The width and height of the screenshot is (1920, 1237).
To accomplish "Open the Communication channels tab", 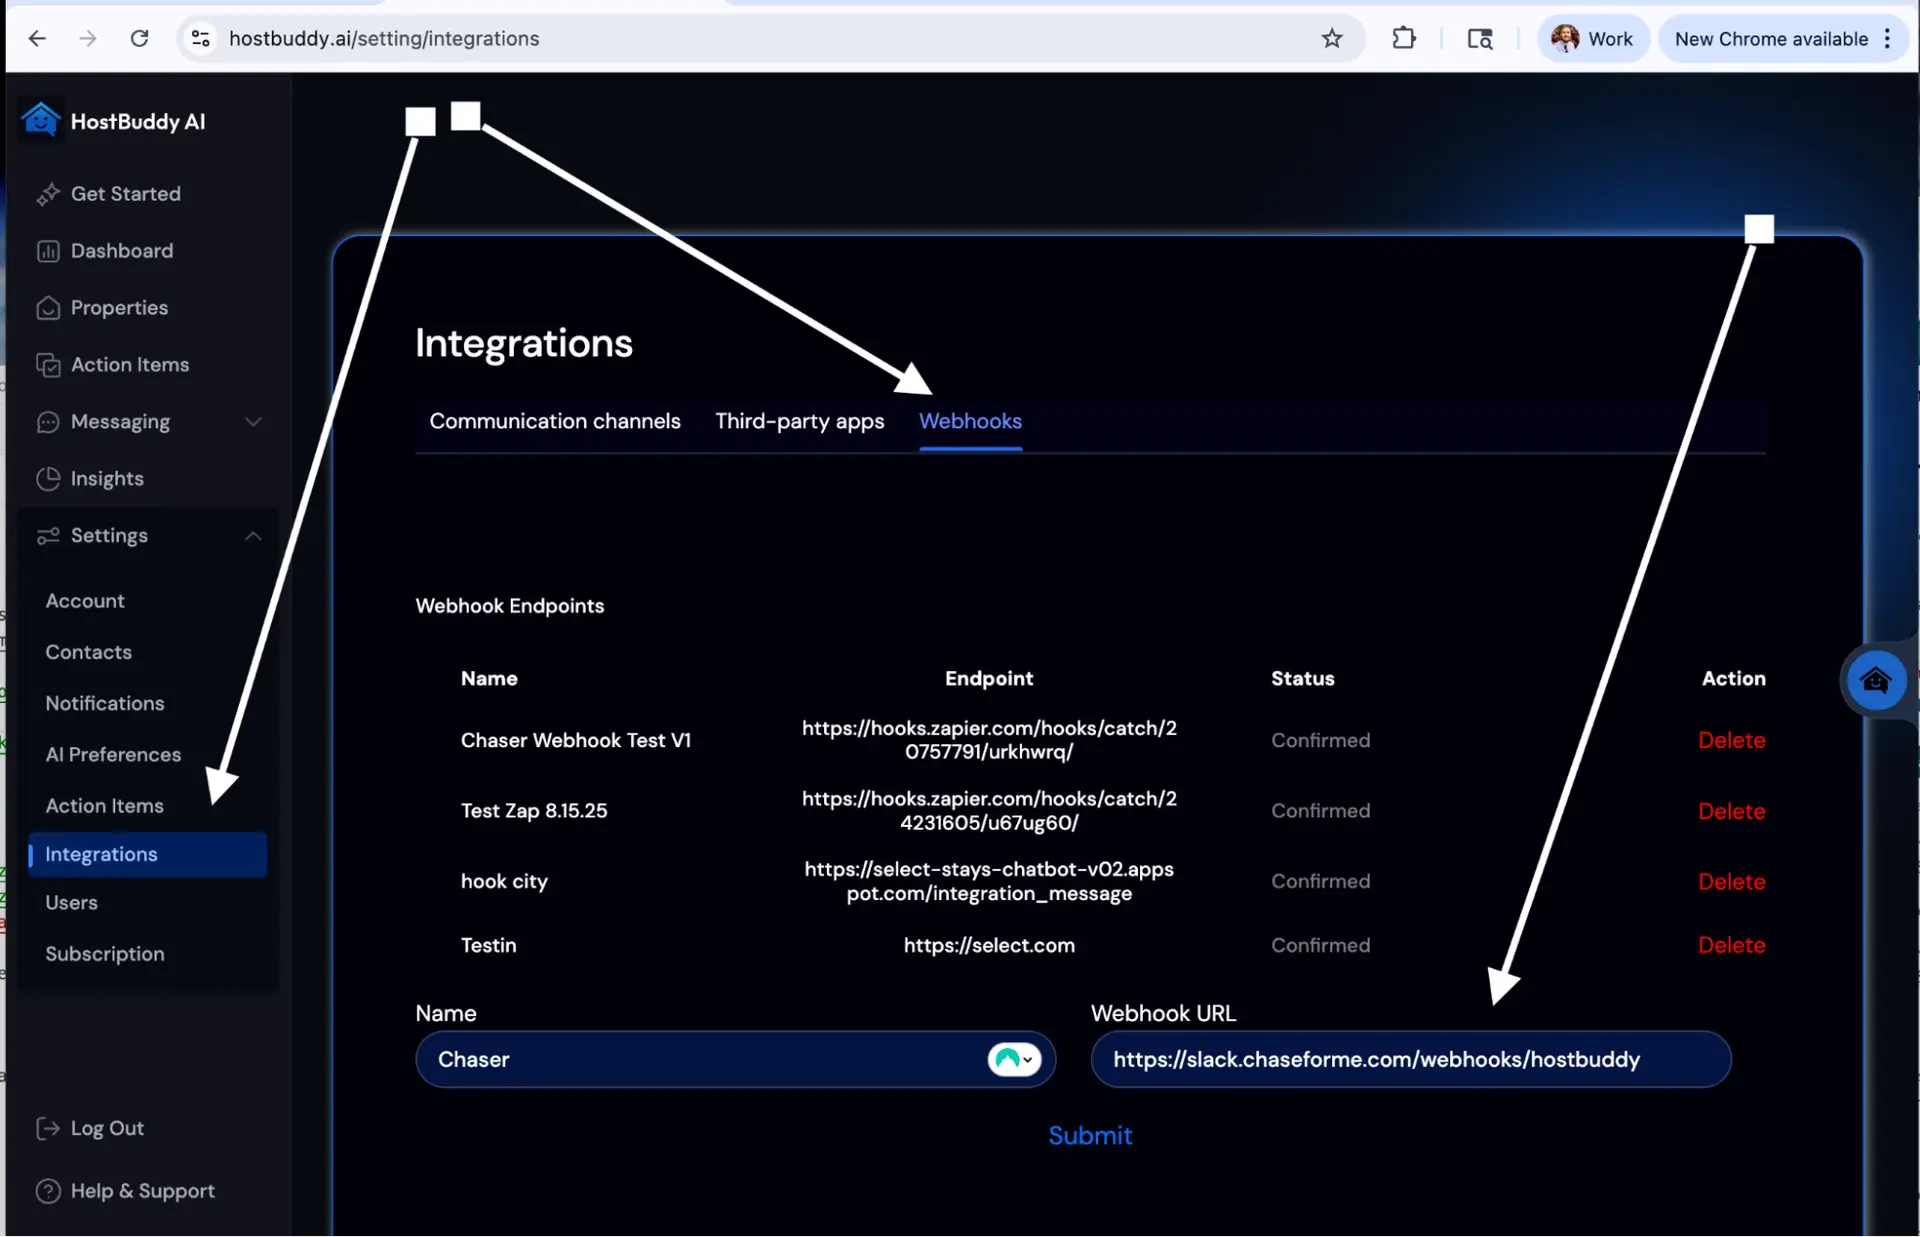I will pos(555,421).
